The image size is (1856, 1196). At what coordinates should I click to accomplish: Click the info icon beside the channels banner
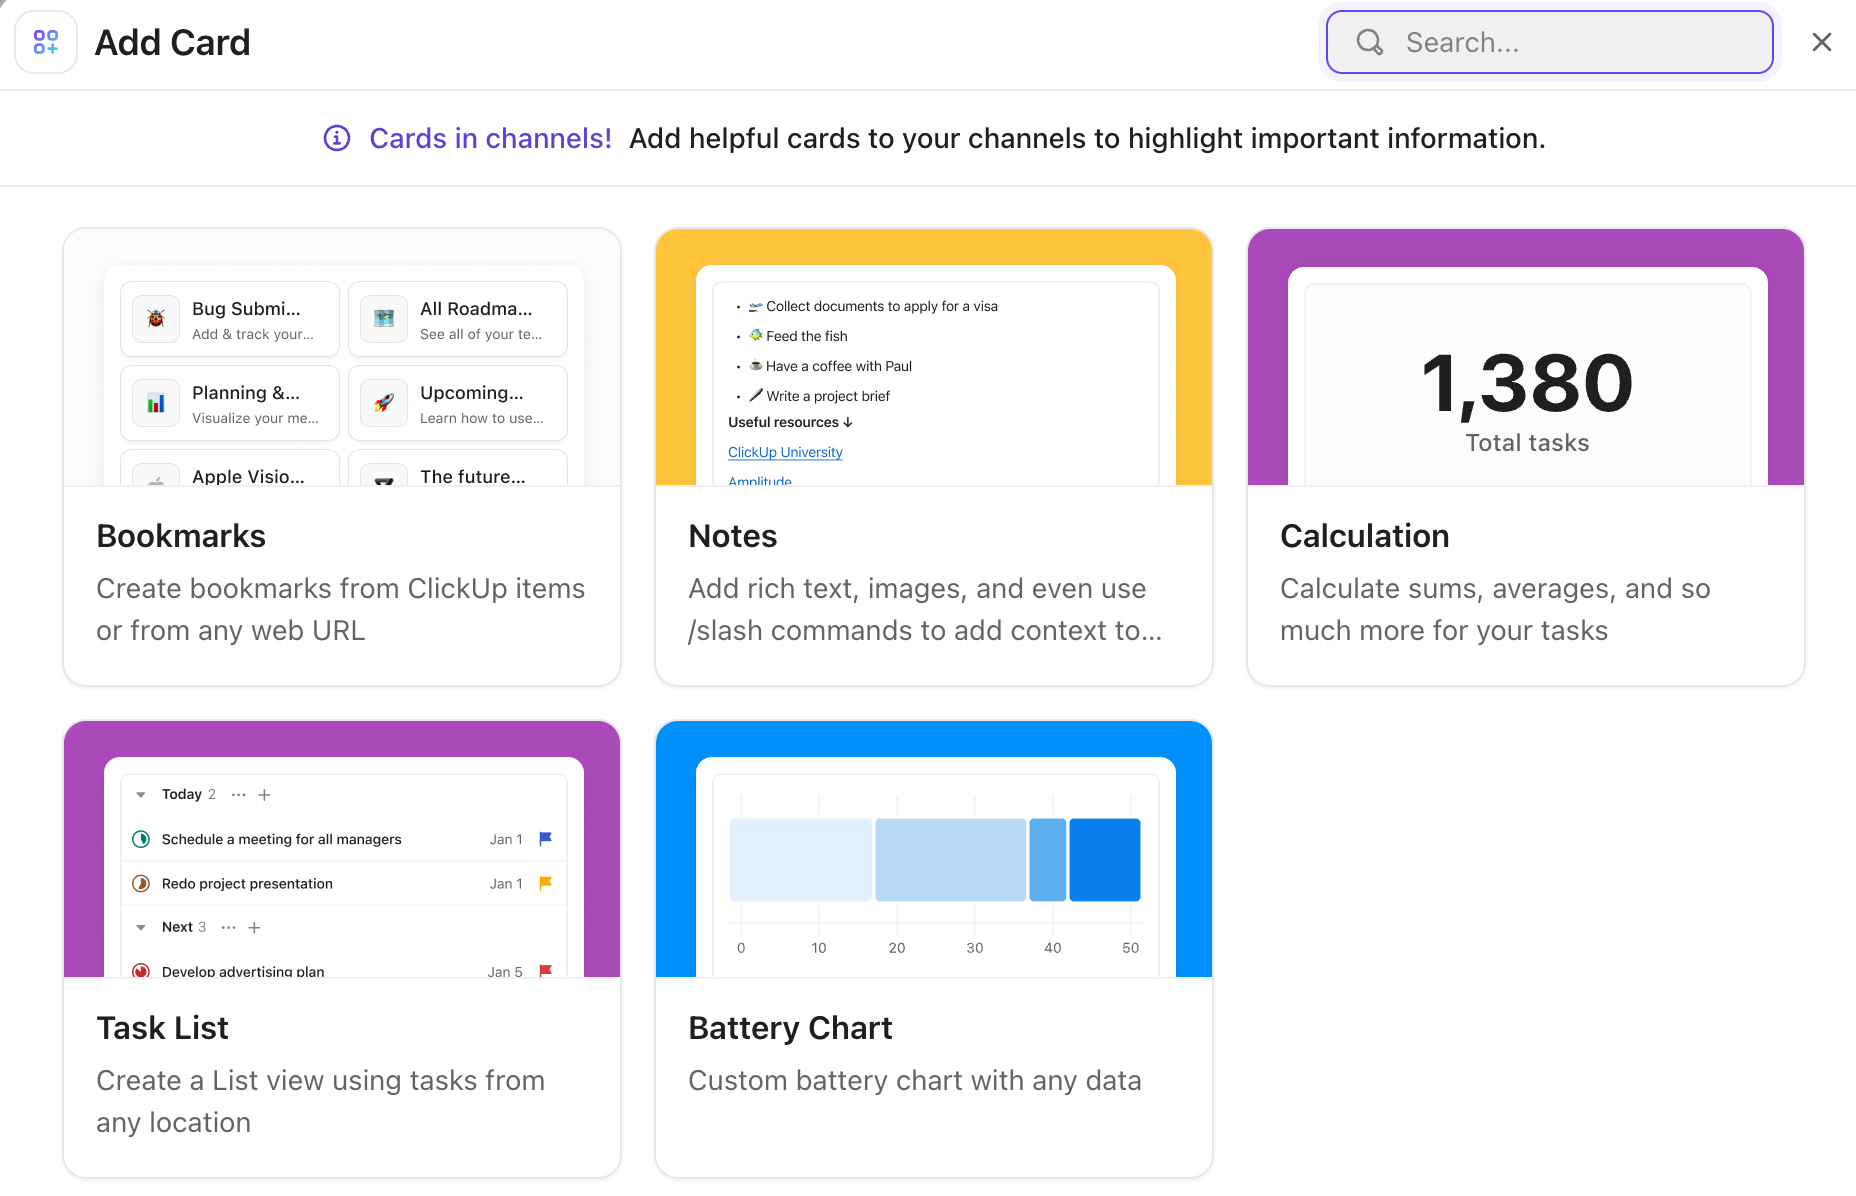(x=337, y=138)
